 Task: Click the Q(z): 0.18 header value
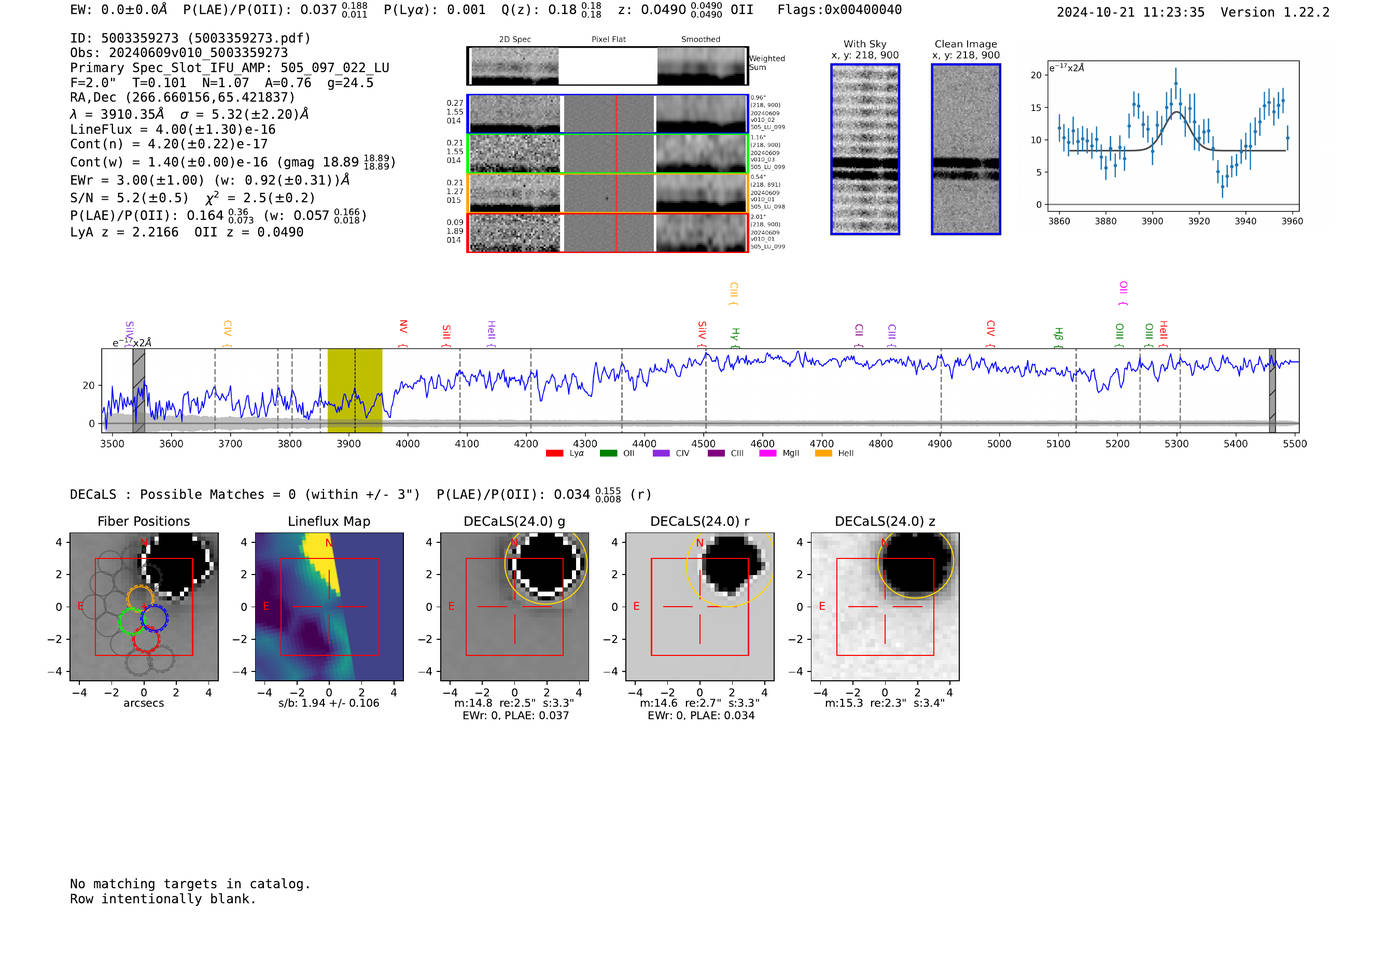pyautogui.click(x=551, y=10)
